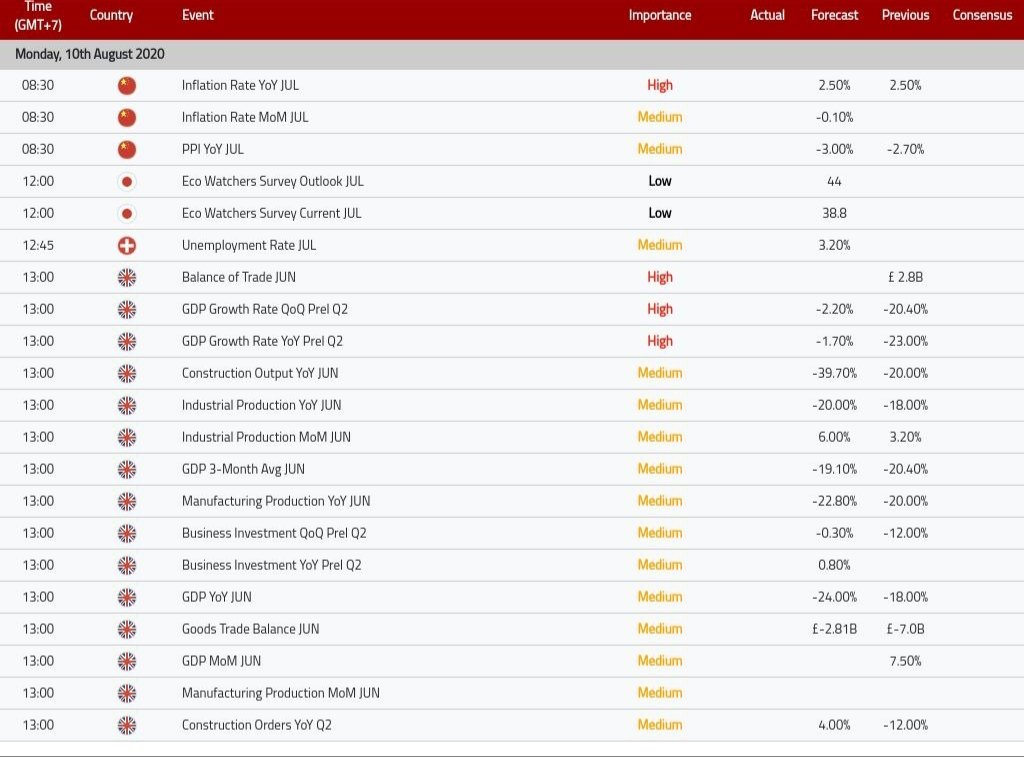Click UK flag beside GDP 3-Month Avg JUN
1024x757 pixels.
click(127, 469)
